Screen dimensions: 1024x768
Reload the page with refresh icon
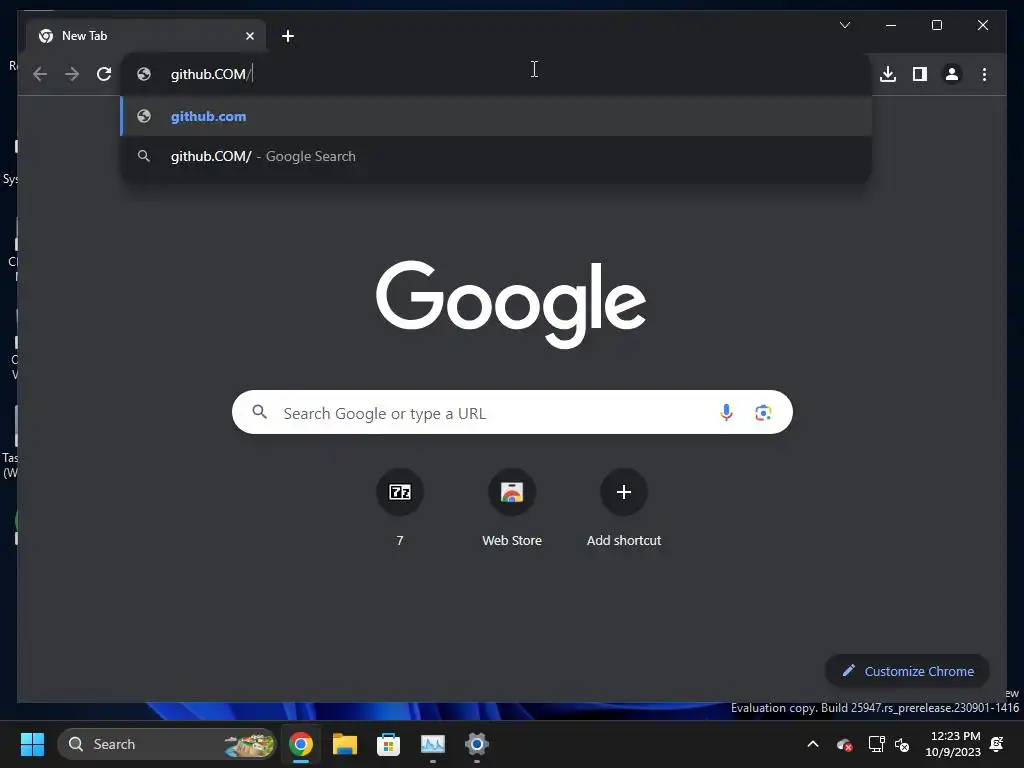click(104, 74)
